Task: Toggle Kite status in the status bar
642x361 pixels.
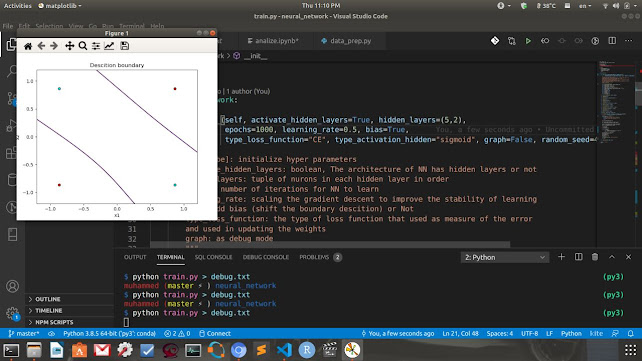Action: pyautogui.click(x=596, y=334)
